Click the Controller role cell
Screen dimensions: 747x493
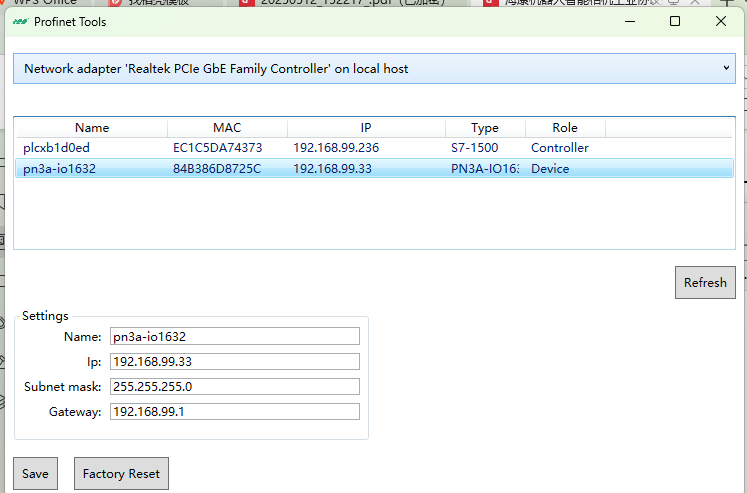click(560, 148)
